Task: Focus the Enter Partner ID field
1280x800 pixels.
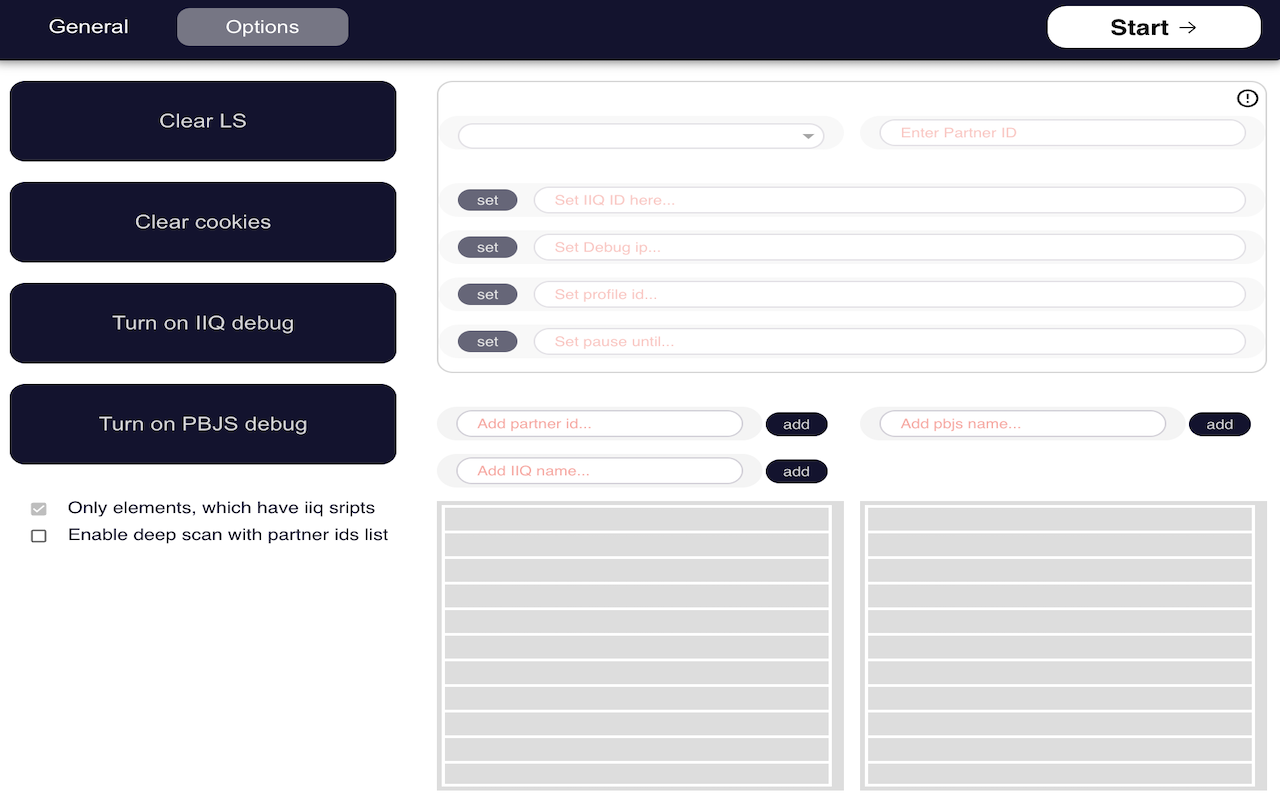Action: tap(1063, 133)
